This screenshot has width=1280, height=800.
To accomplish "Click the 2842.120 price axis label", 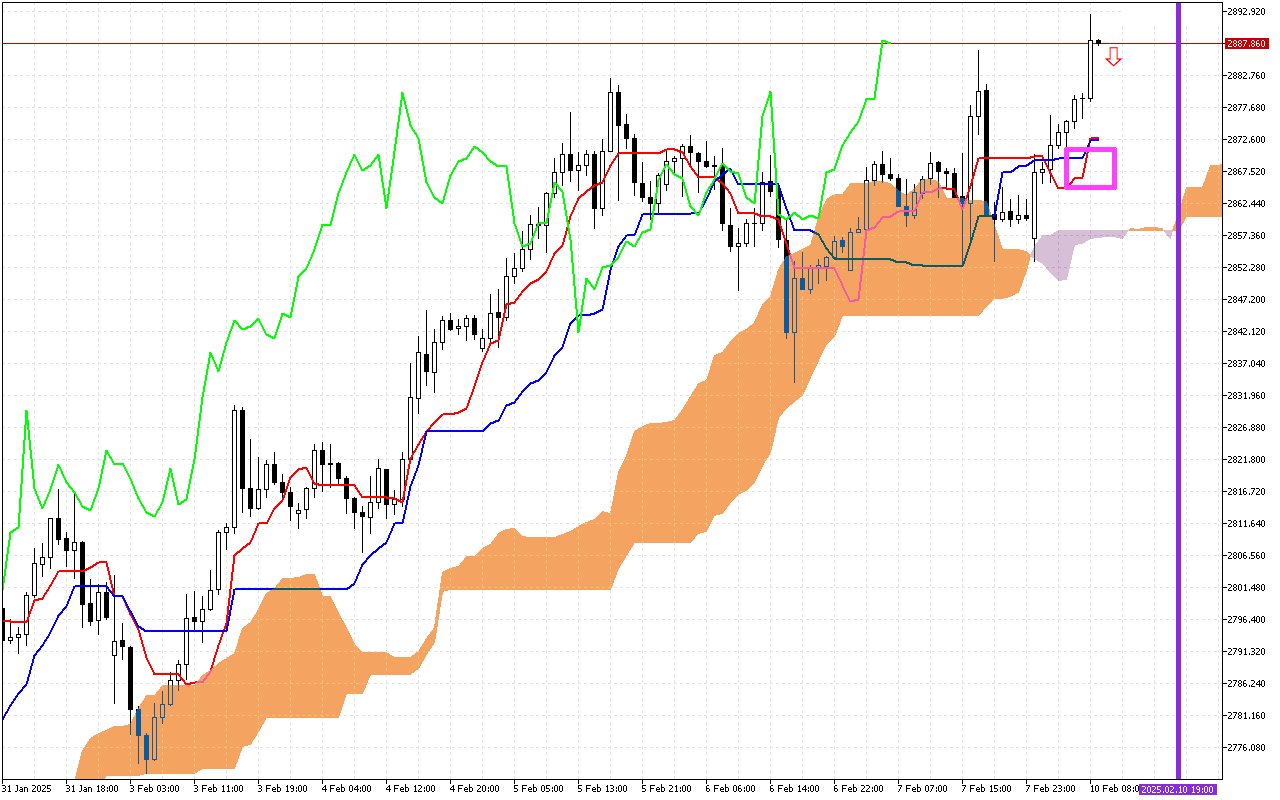I will pos(1245,331).
